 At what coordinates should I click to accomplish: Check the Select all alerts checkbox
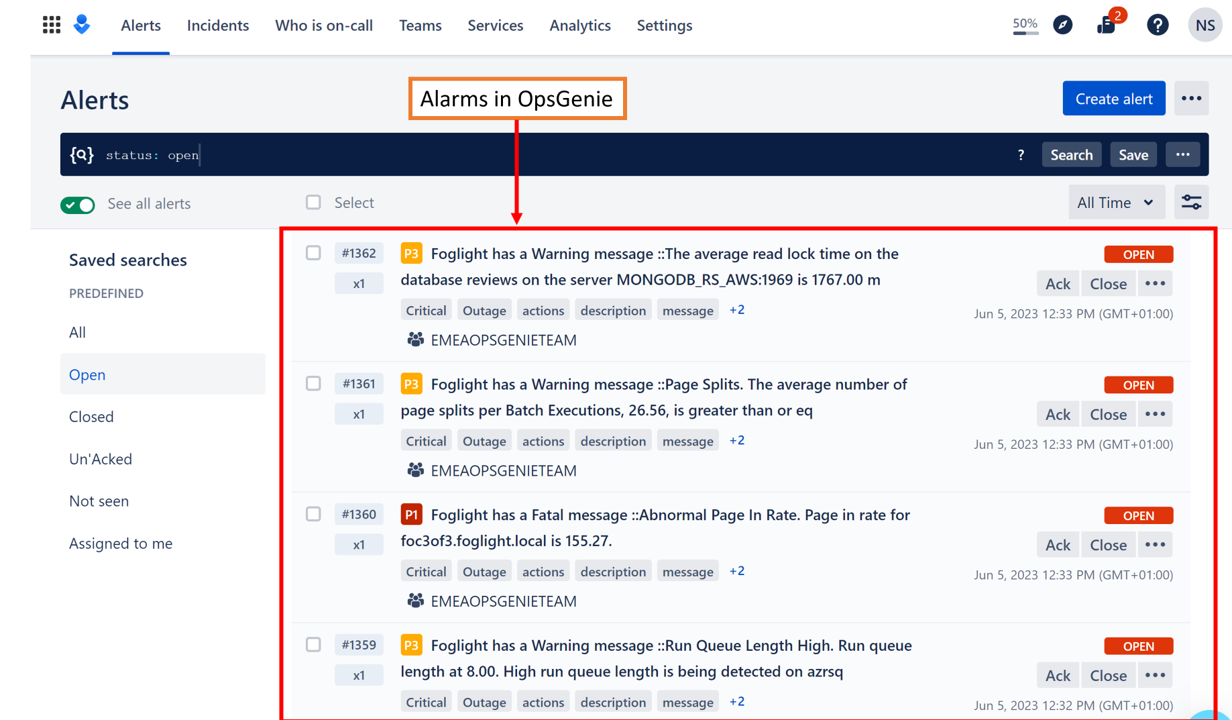314,203
